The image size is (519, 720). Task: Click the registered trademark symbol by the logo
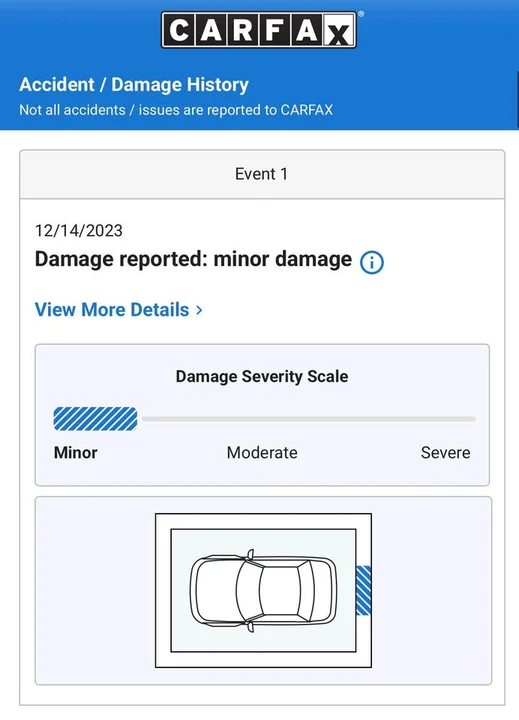pyautogui.click(x=361, y=14)
